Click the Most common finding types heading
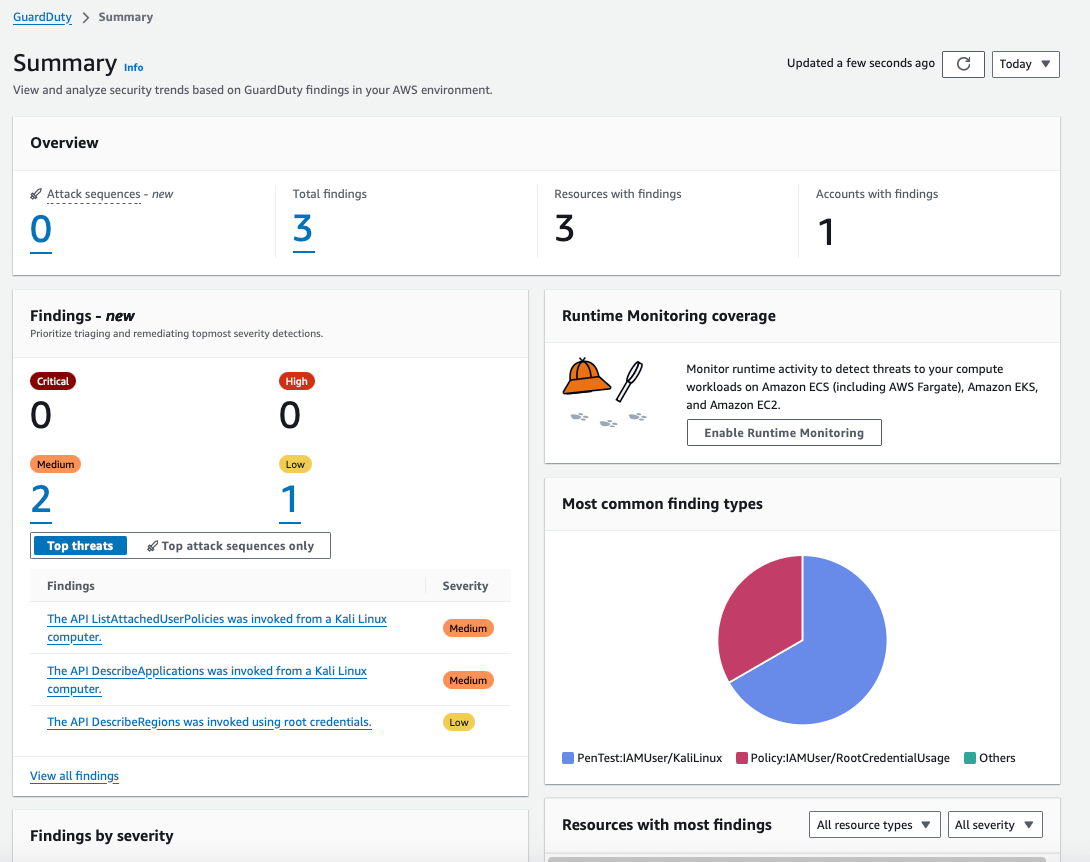The image size is (1090, 862). pyautogui.click(x=662, y=504)
